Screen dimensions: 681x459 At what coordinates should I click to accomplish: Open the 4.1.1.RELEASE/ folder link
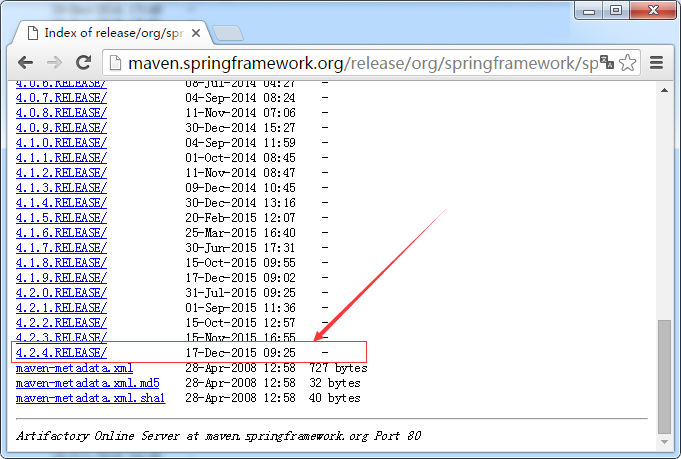point(61,158)
